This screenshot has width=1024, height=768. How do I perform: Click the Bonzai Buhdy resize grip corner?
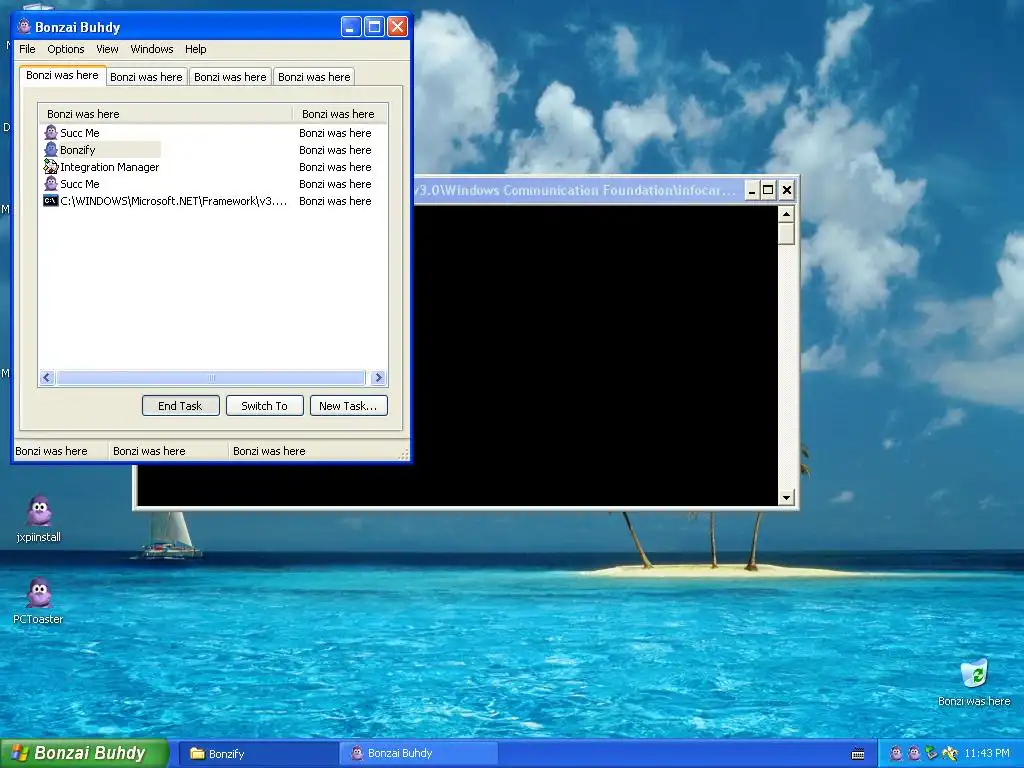click(x=404, y=453)
